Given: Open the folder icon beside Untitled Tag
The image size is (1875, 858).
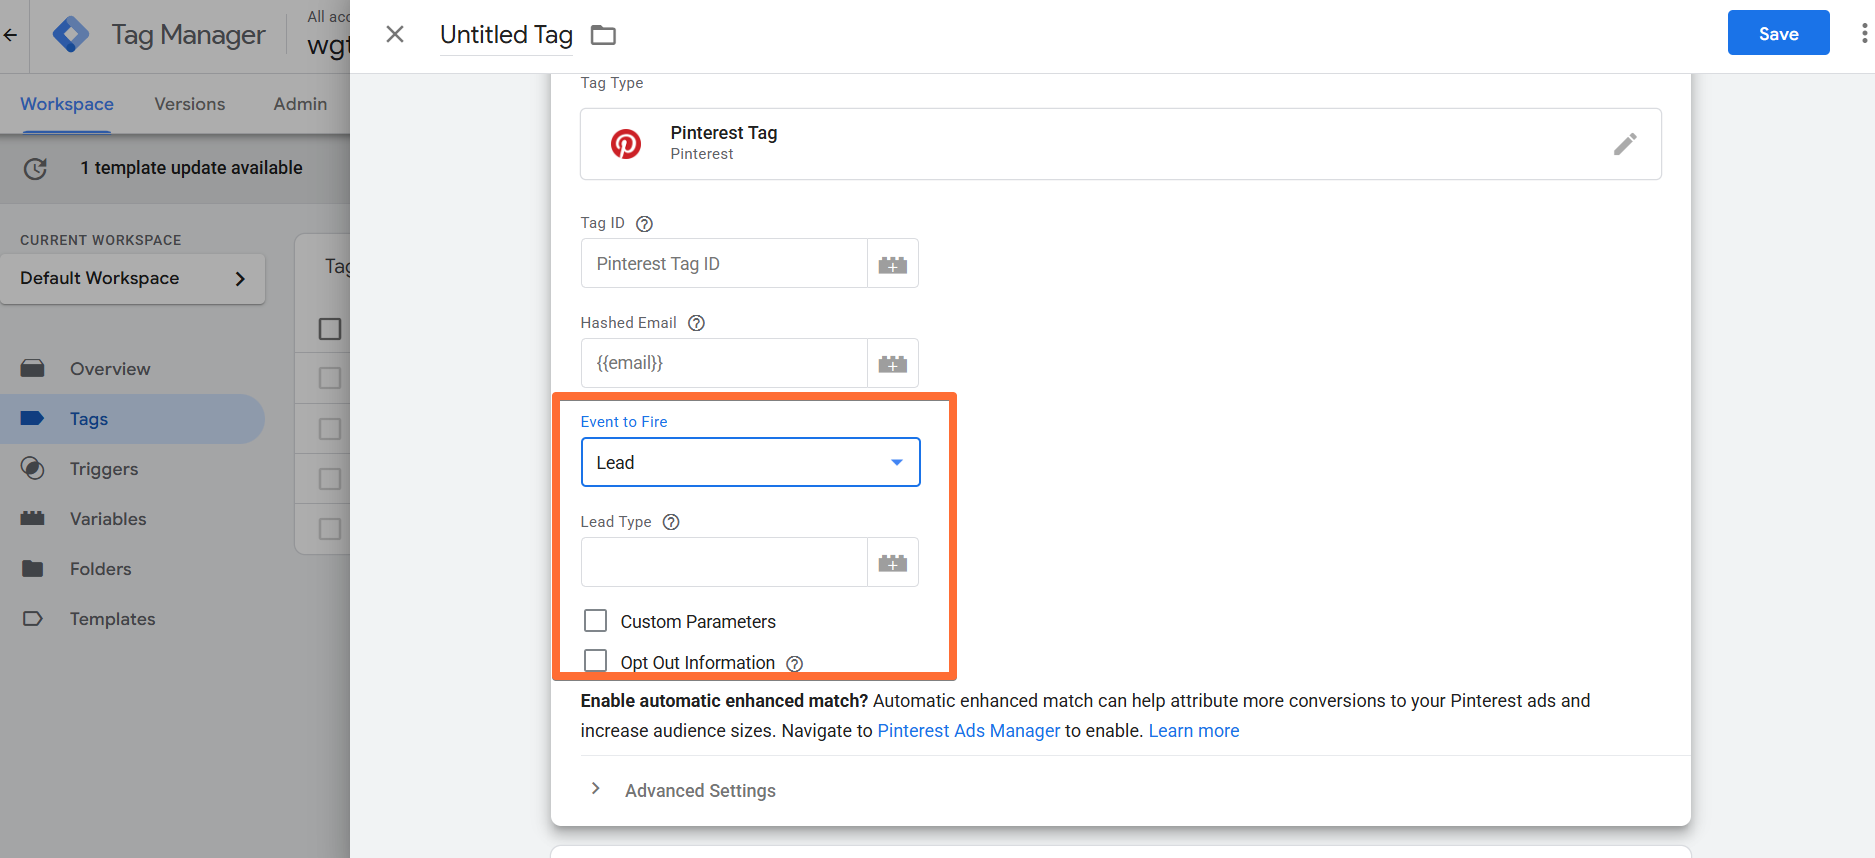Looking at the screenshot, I should click(603, 36).
